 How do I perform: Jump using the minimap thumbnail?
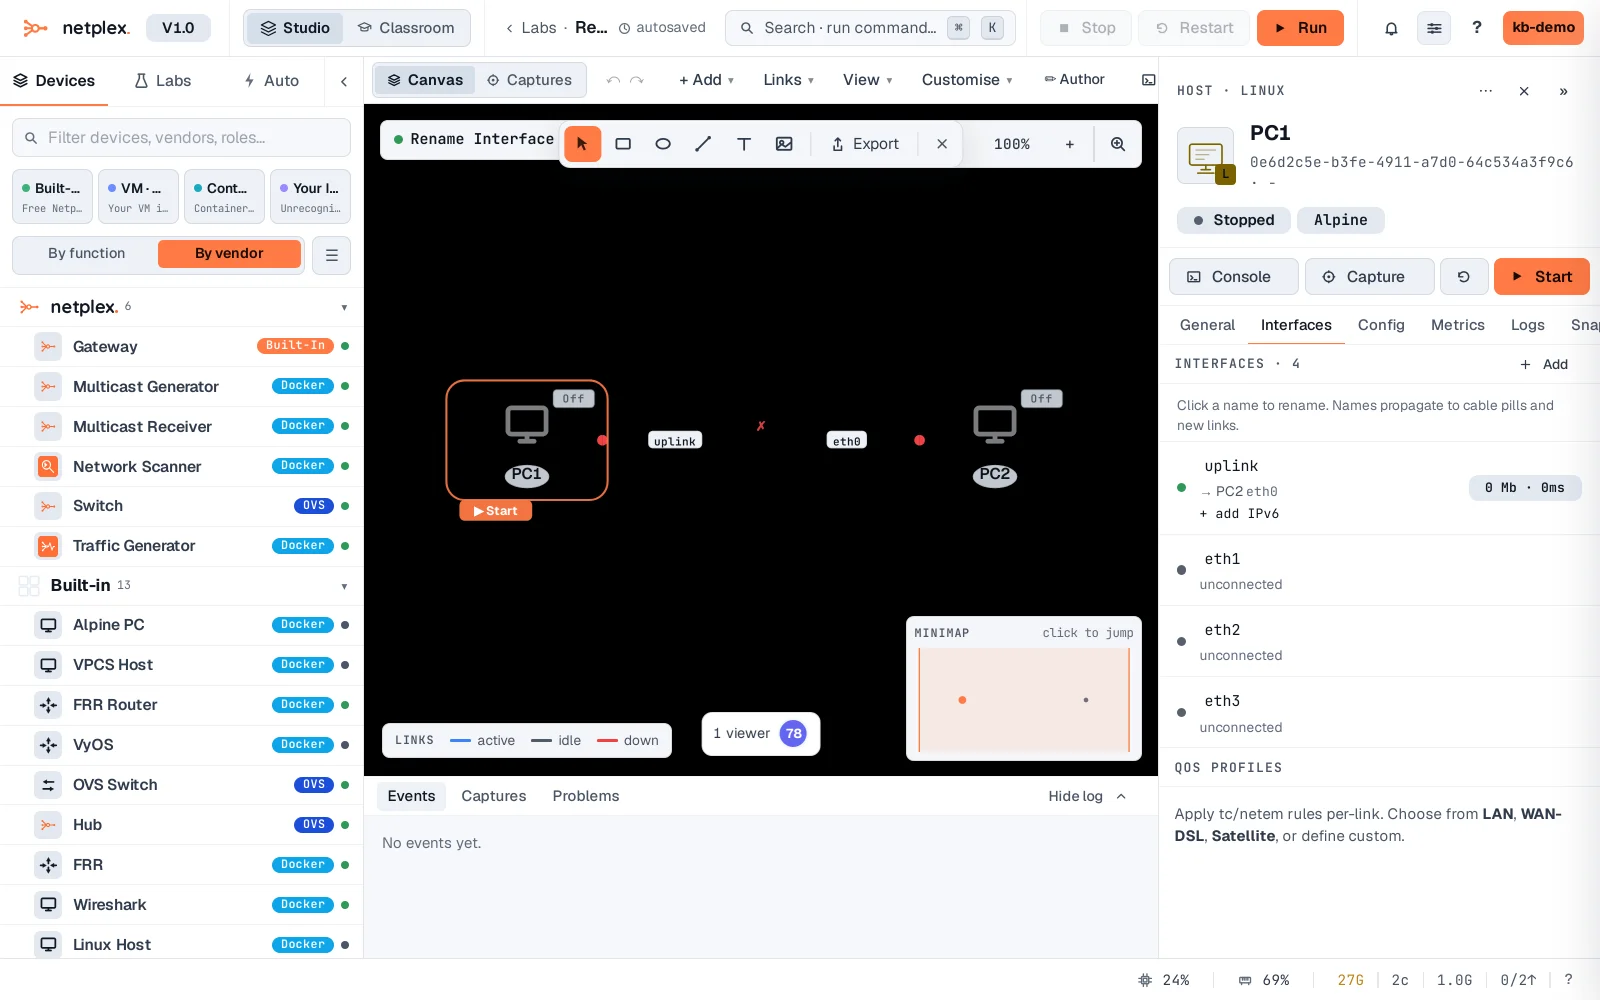[1024, 700]
